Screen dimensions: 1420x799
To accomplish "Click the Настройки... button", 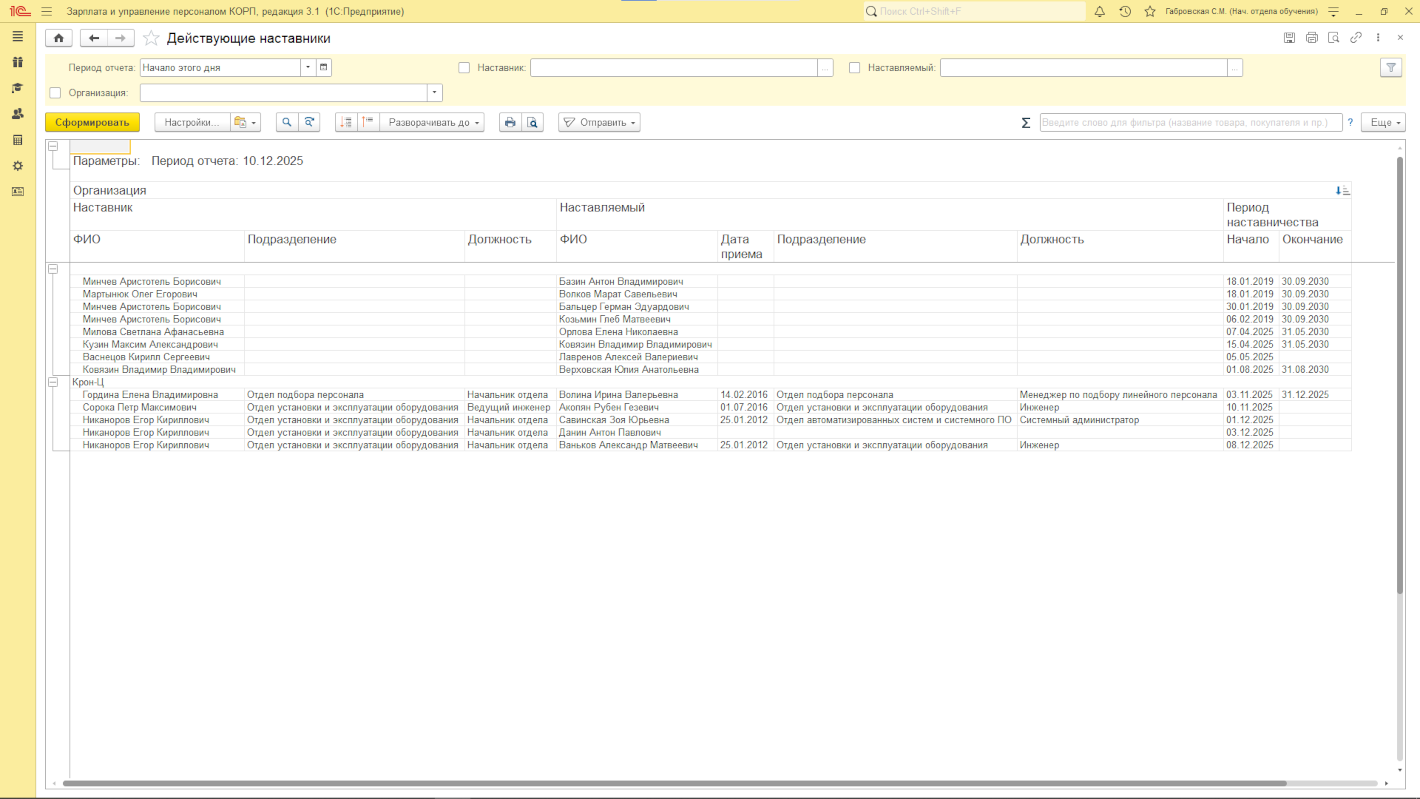I will pyautogui.click(x=192, y=122).
